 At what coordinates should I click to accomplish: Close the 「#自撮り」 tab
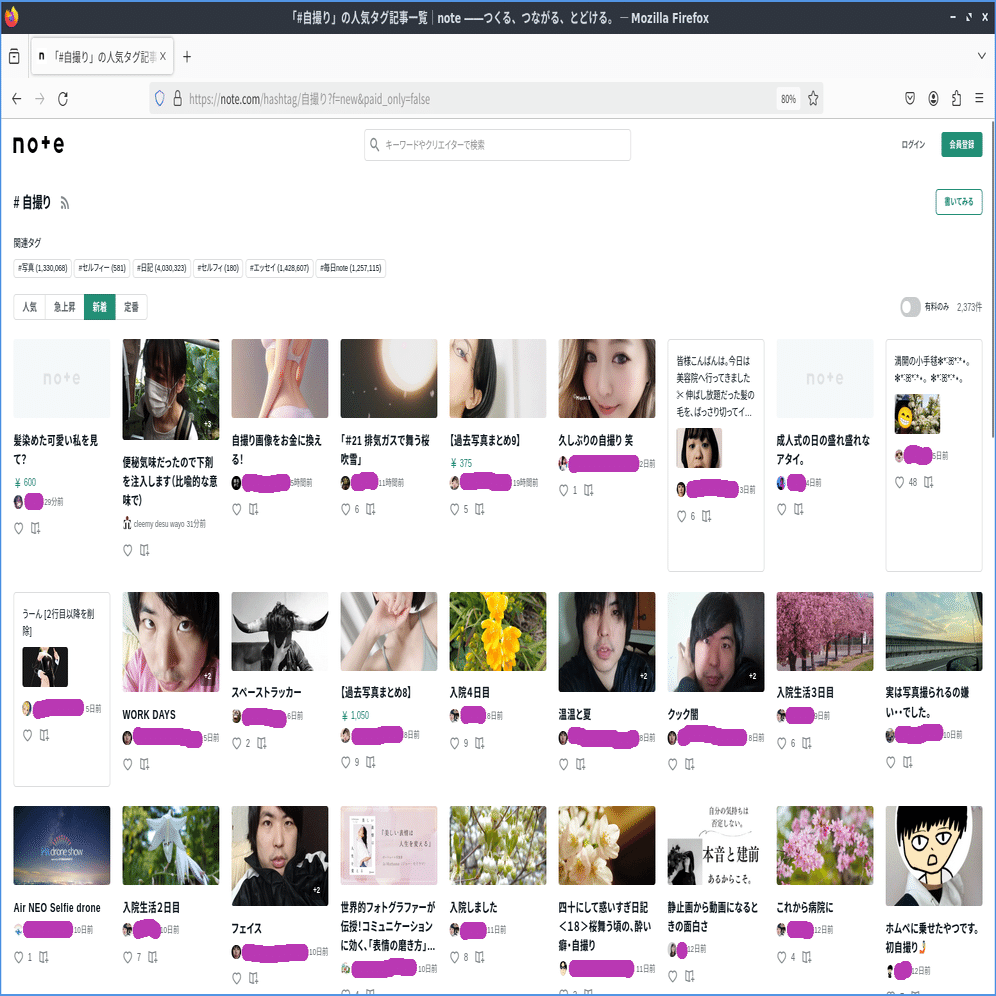pos(163,57)
